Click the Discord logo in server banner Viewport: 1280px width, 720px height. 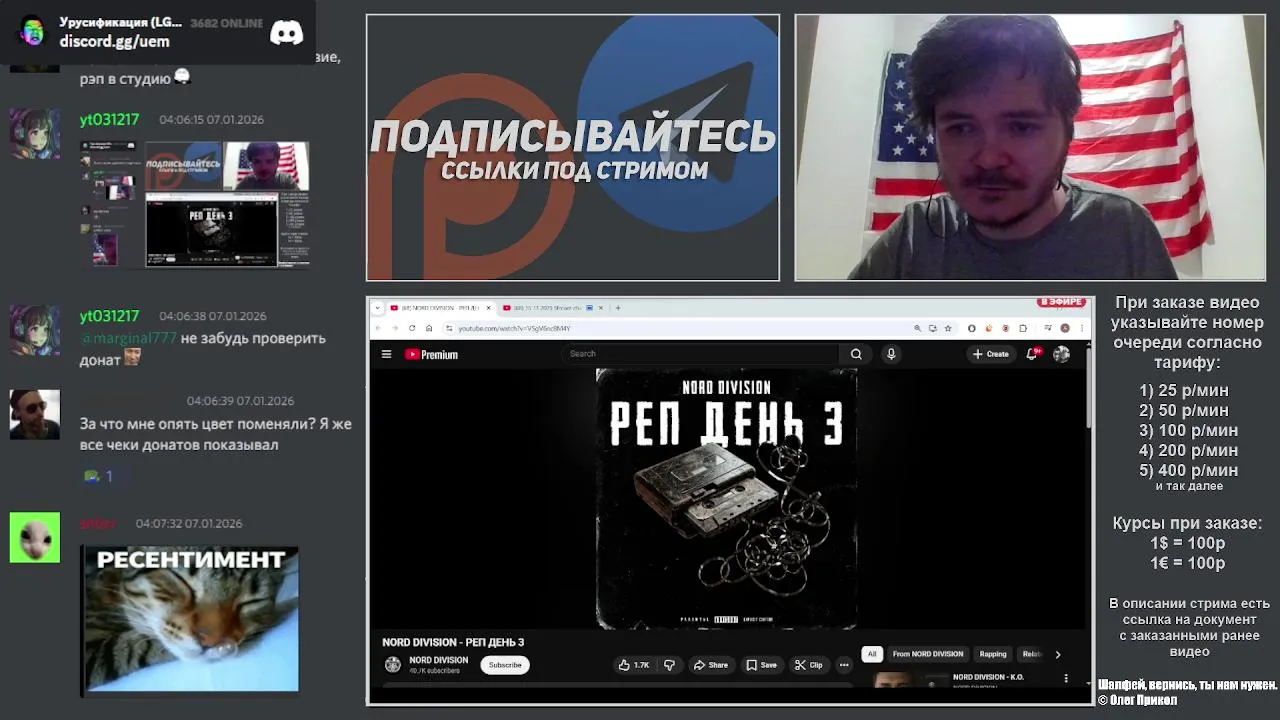[286, 33]
